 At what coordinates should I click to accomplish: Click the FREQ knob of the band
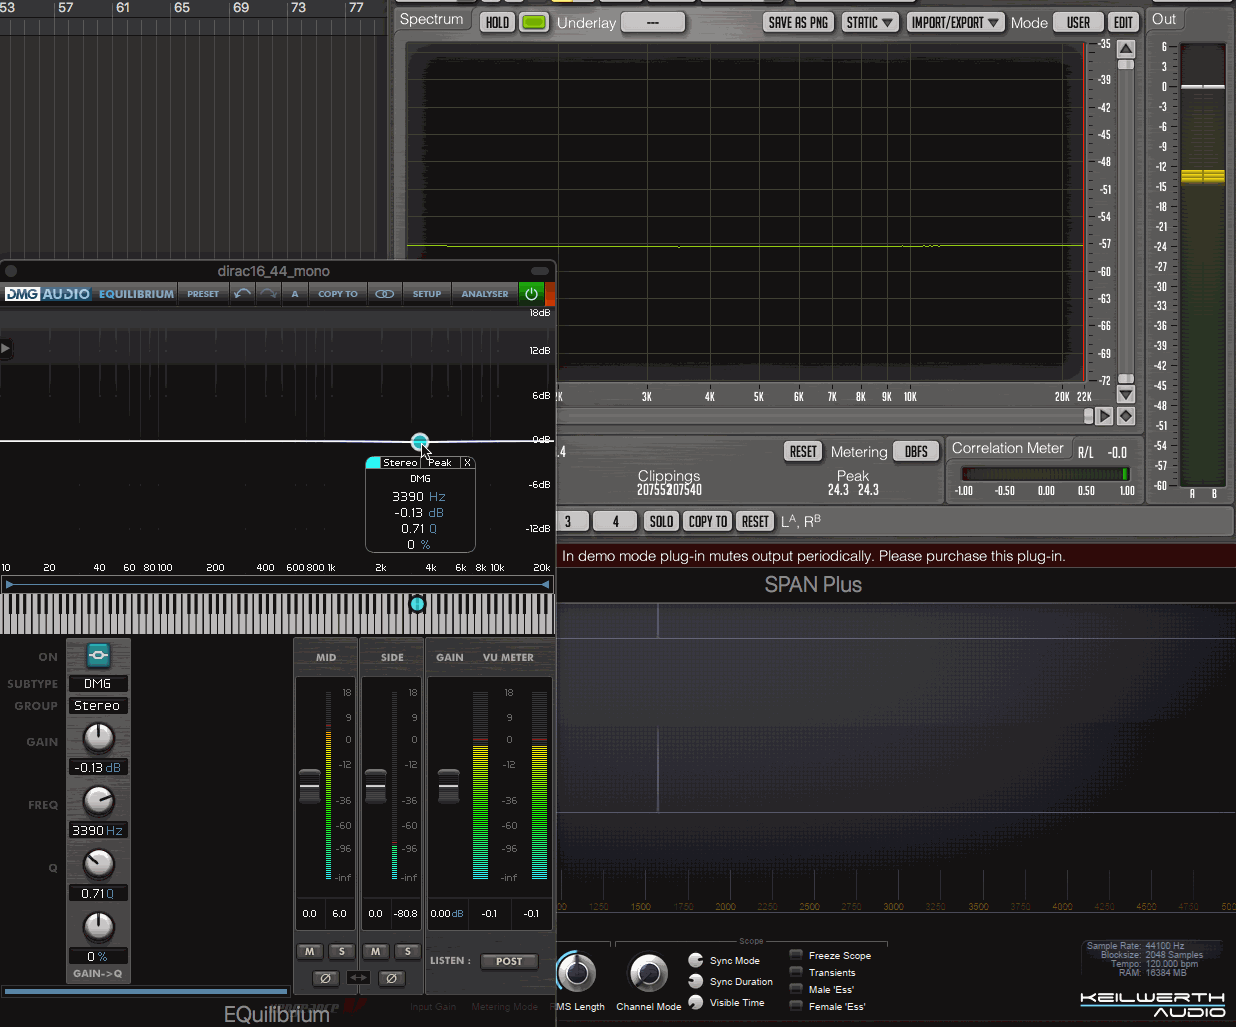[x=98, y=801]
